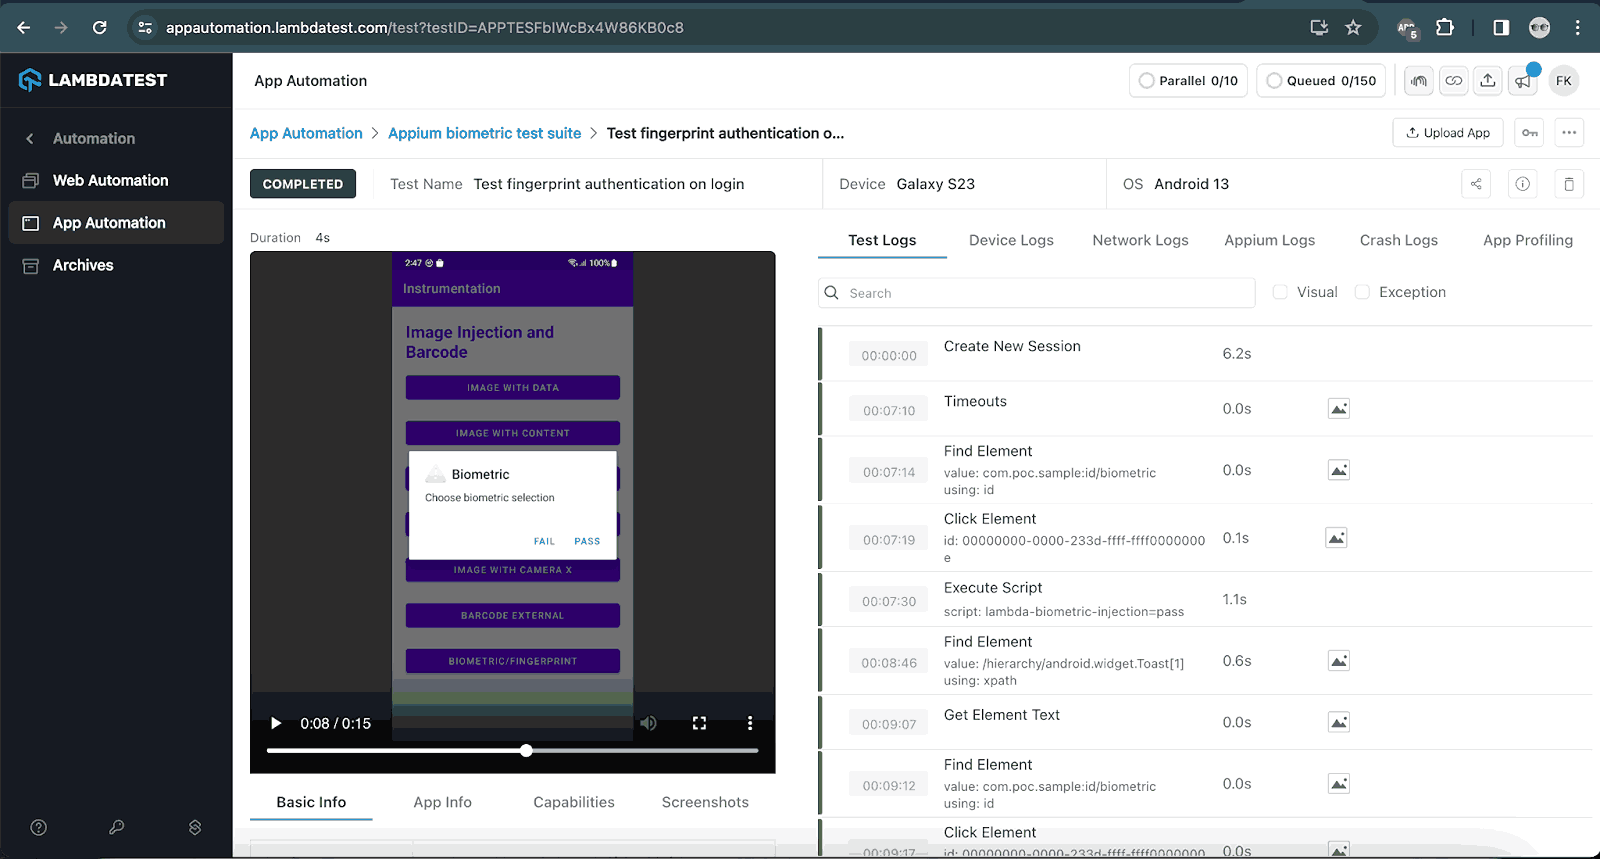Image resolution: width=1600 pixels, height=859 pixels.
Task: Click the Parallel 0/10 indicator
Action: click(x=1188, y=81)
